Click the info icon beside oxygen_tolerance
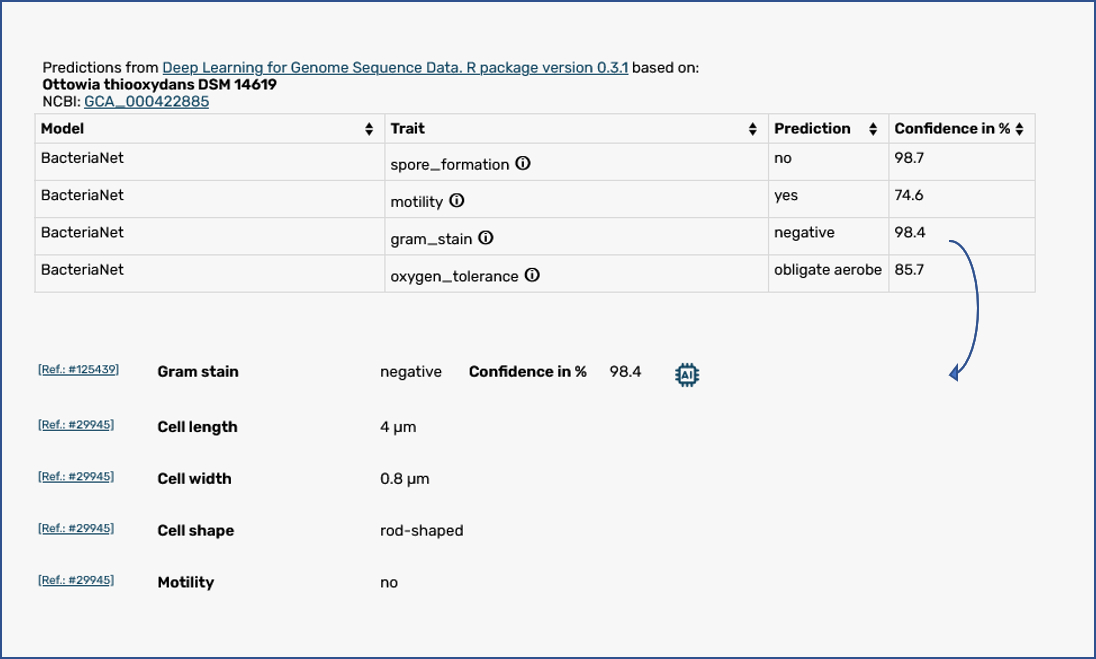Viewport: 1096px width, 659px height. (532, 275)
